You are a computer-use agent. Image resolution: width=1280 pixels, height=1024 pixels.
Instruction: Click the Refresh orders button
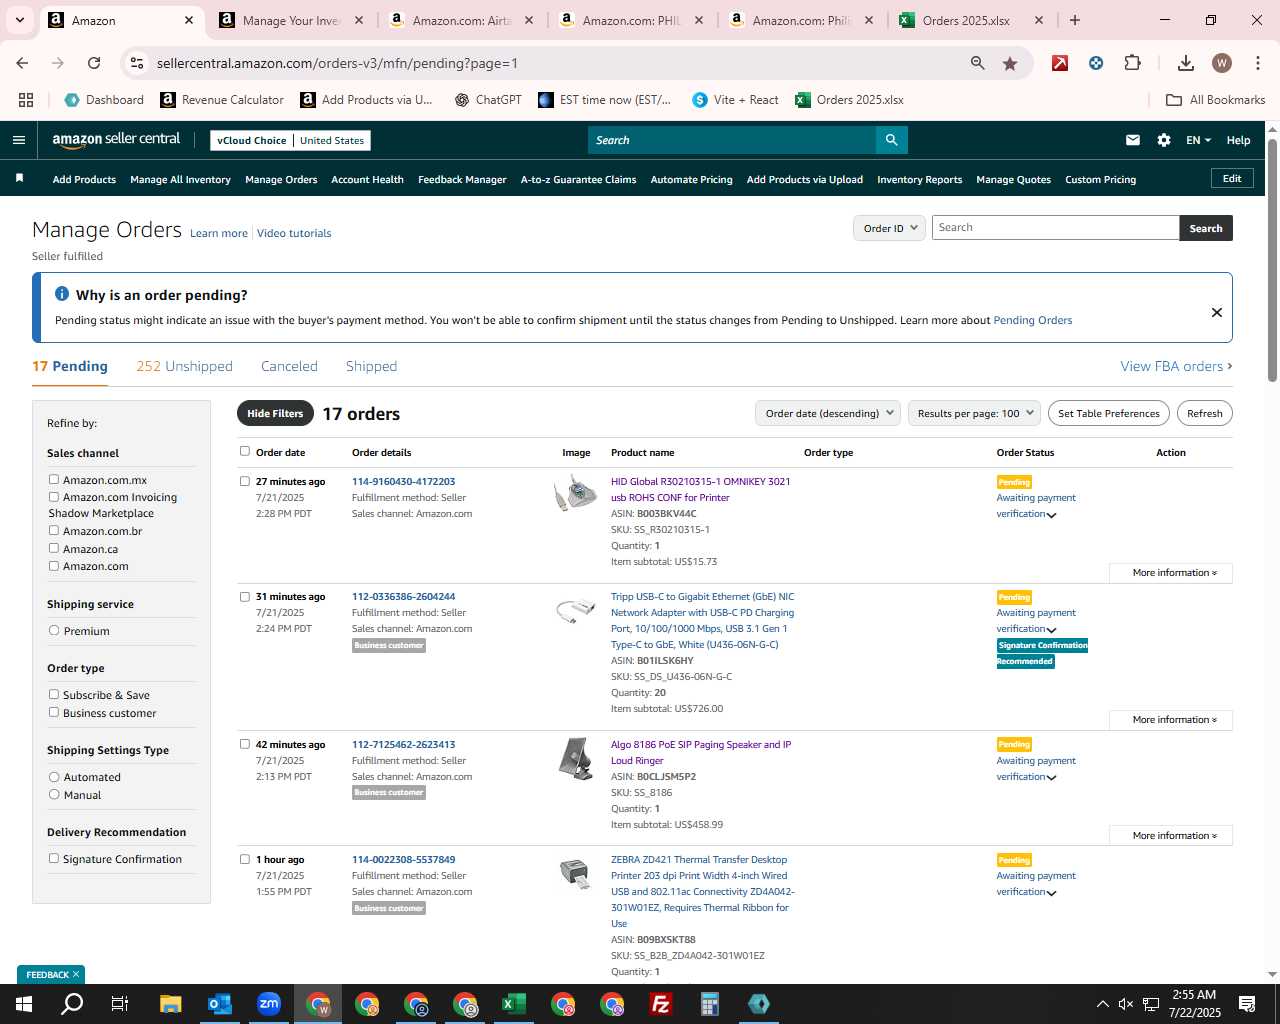[1204, 413]
